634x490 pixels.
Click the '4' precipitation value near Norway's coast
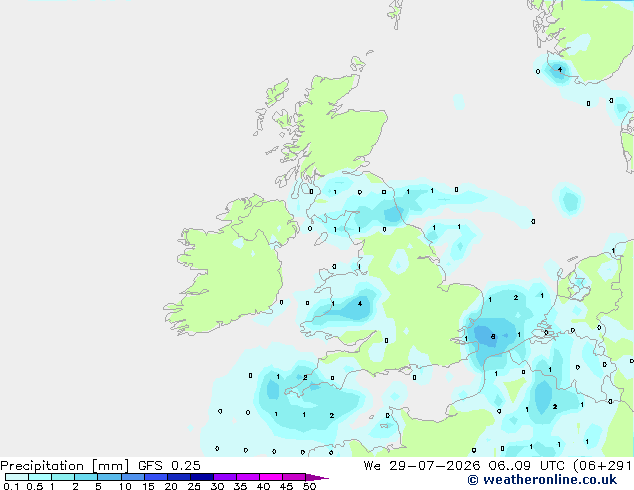[560, 70]
